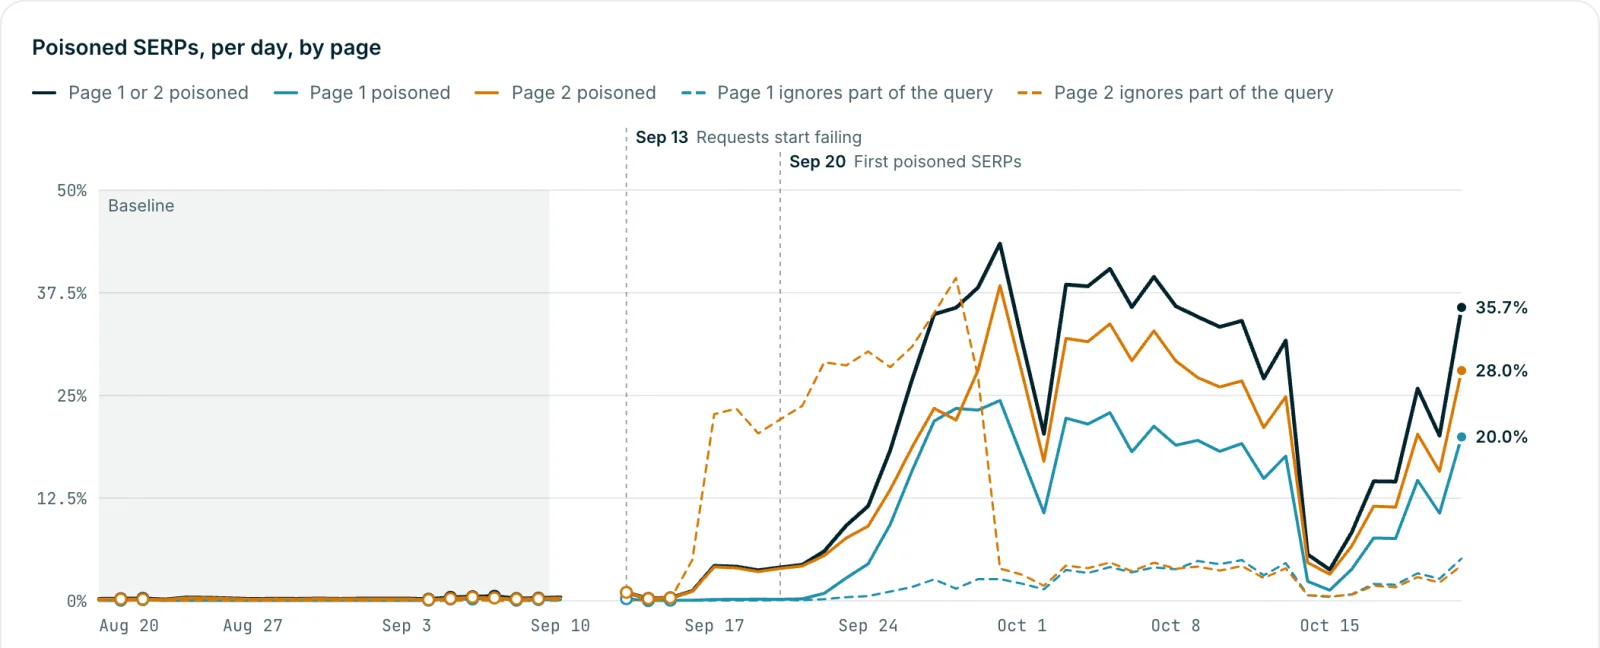Click the 'Oct 1' x-axis label
This screenshot has width=1600, height=648.
(1022, 625)
